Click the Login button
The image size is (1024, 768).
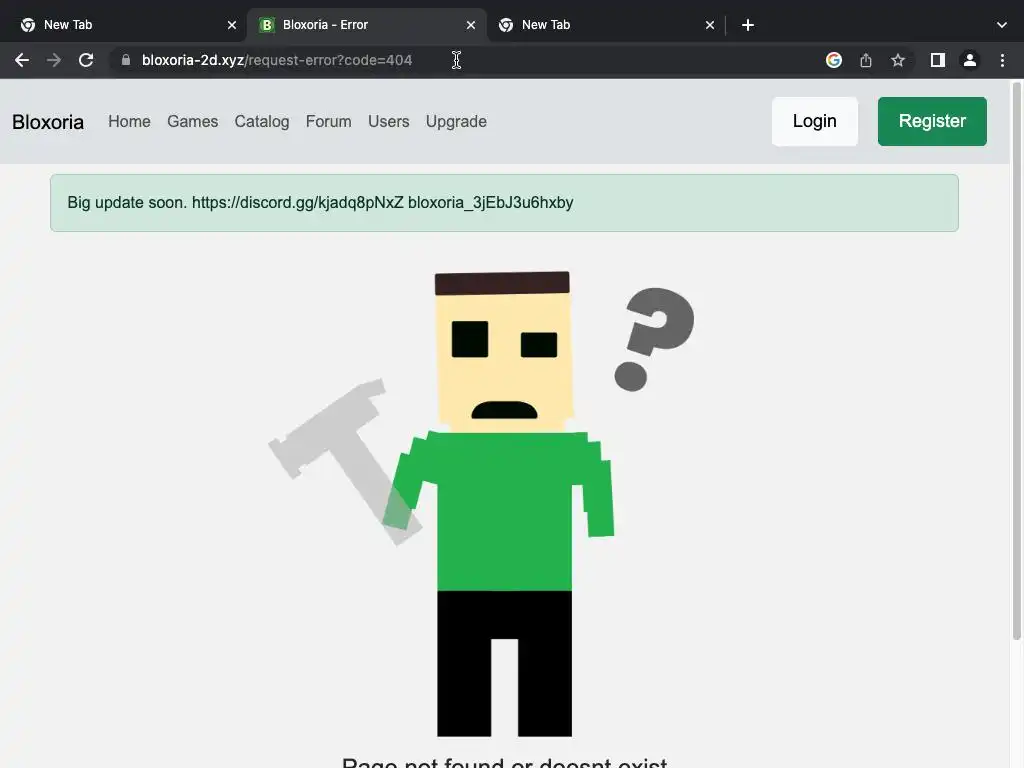(814, 121)
